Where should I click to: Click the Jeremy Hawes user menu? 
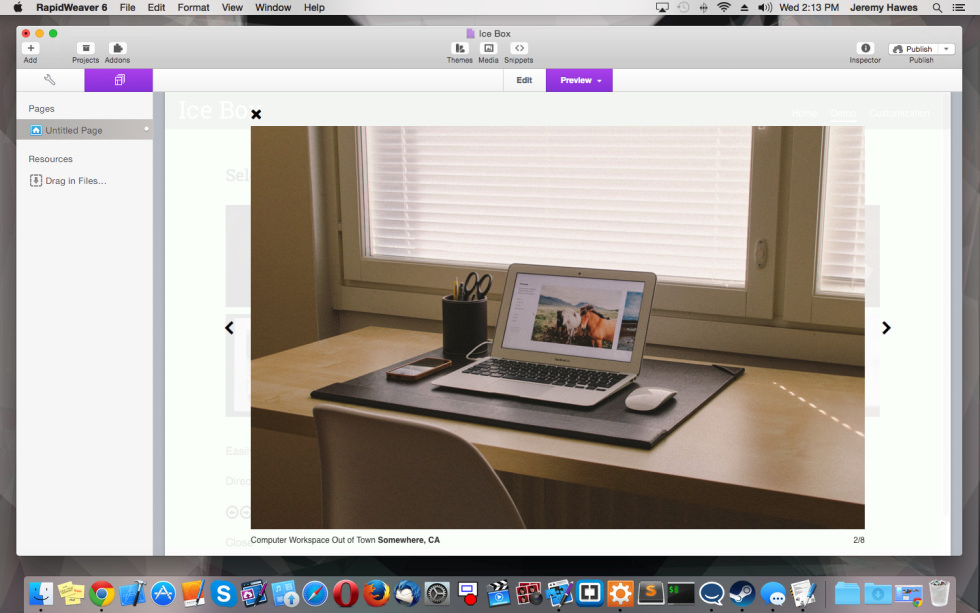pyautogui.click(x=884, y=7)
